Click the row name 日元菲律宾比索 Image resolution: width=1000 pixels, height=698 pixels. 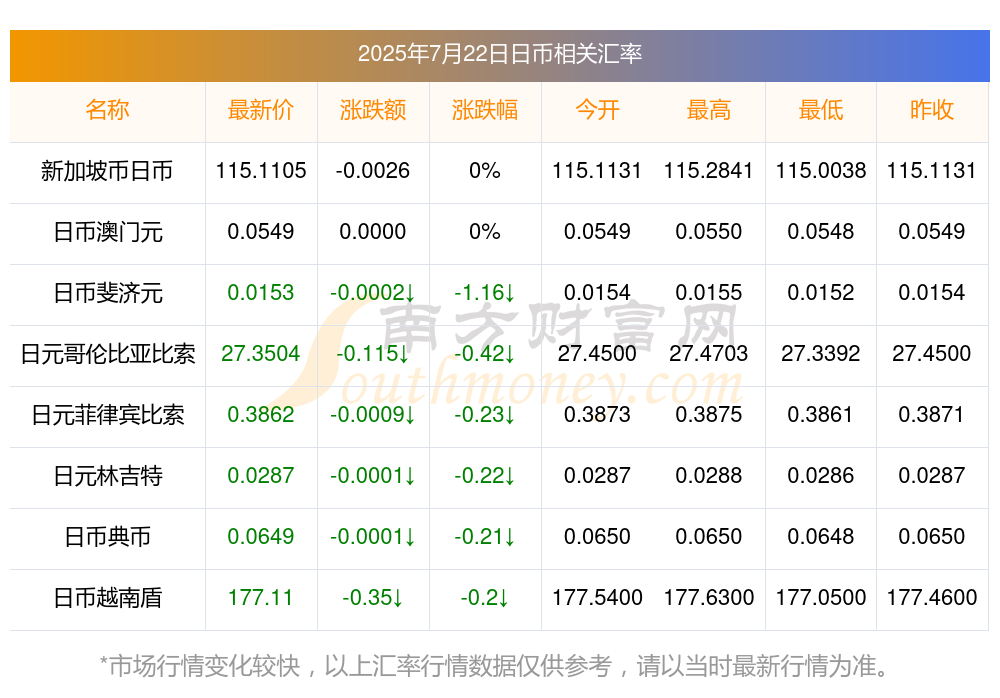point(107,415)
